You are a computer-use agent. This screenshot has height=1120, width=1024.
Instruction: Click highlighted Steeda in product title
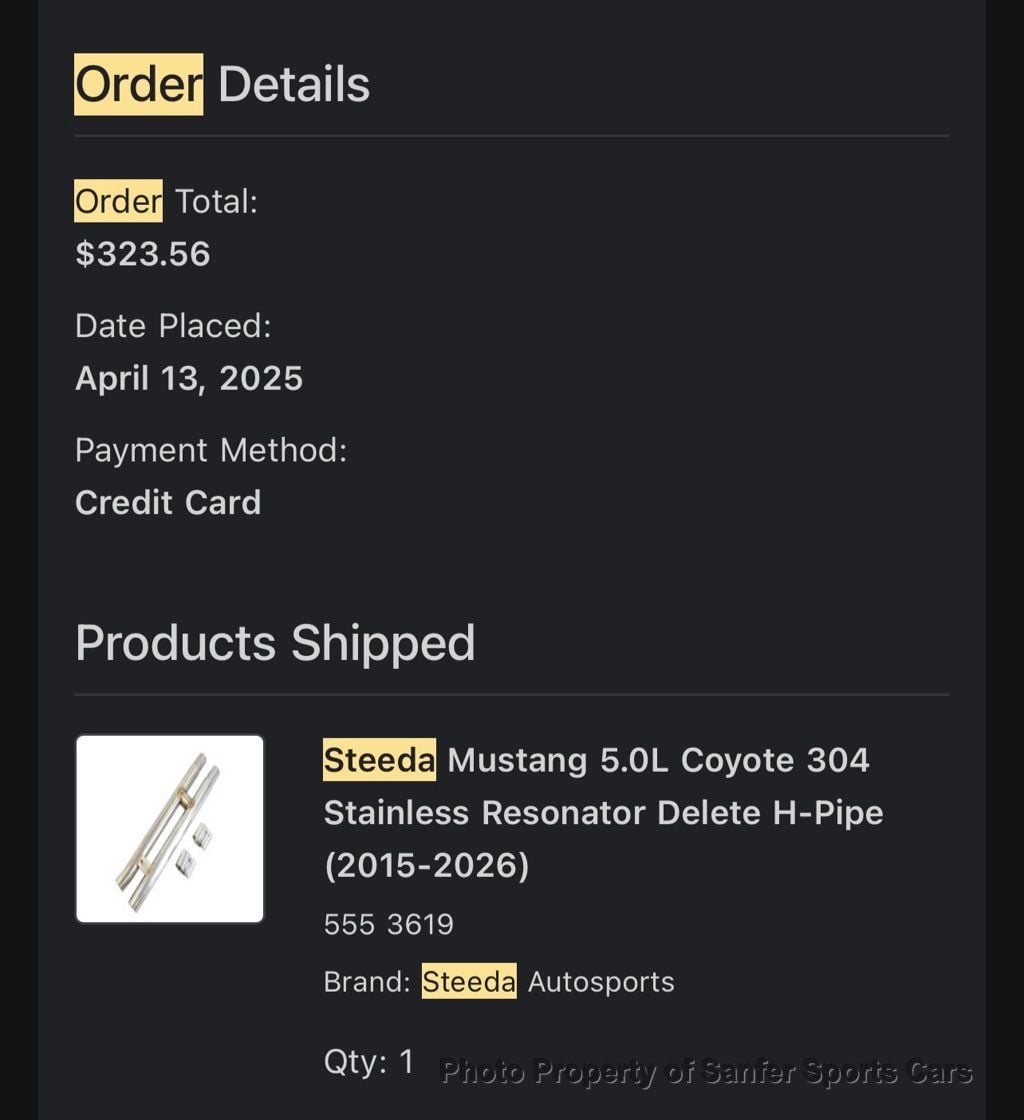379,760
